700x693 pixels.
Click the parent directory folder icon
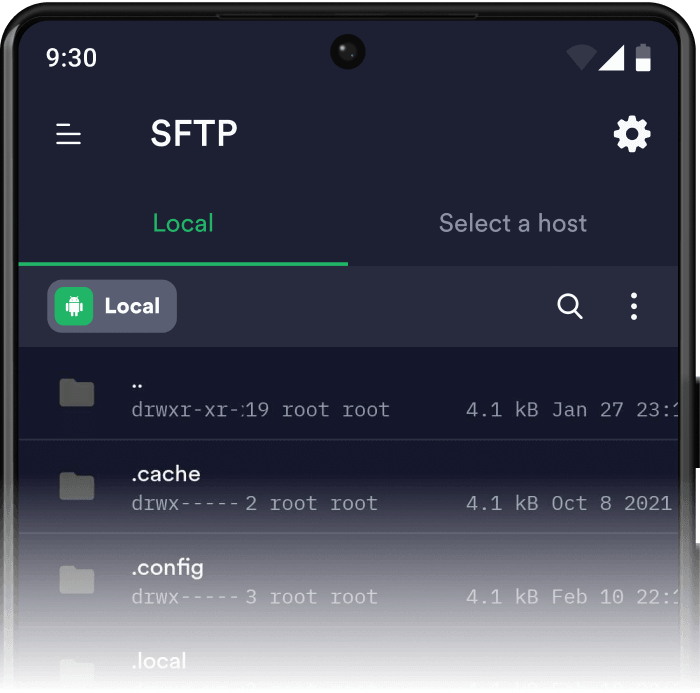pyautogui.click(x=77, y=394)
